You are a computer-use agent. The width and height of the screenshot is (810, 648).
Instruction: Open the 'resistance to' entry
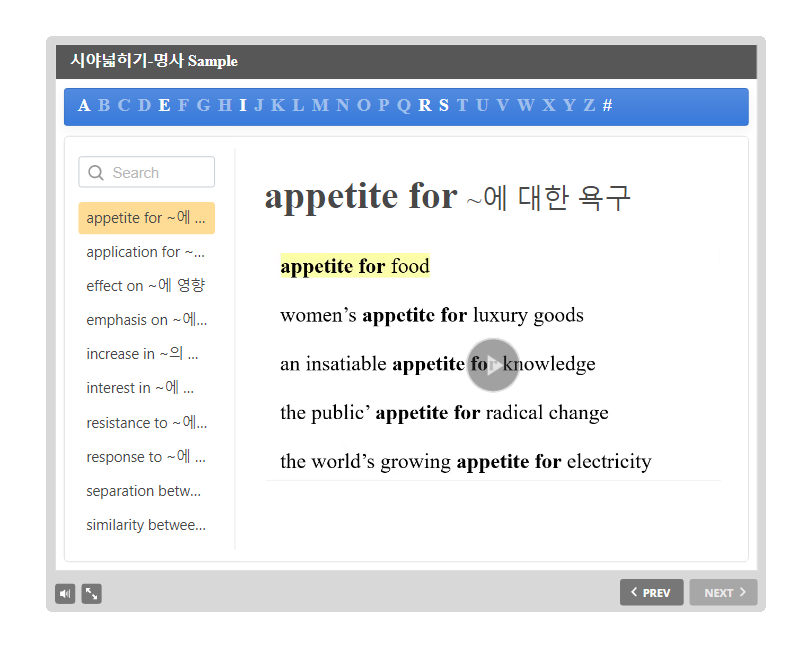[x=146, y=423]
